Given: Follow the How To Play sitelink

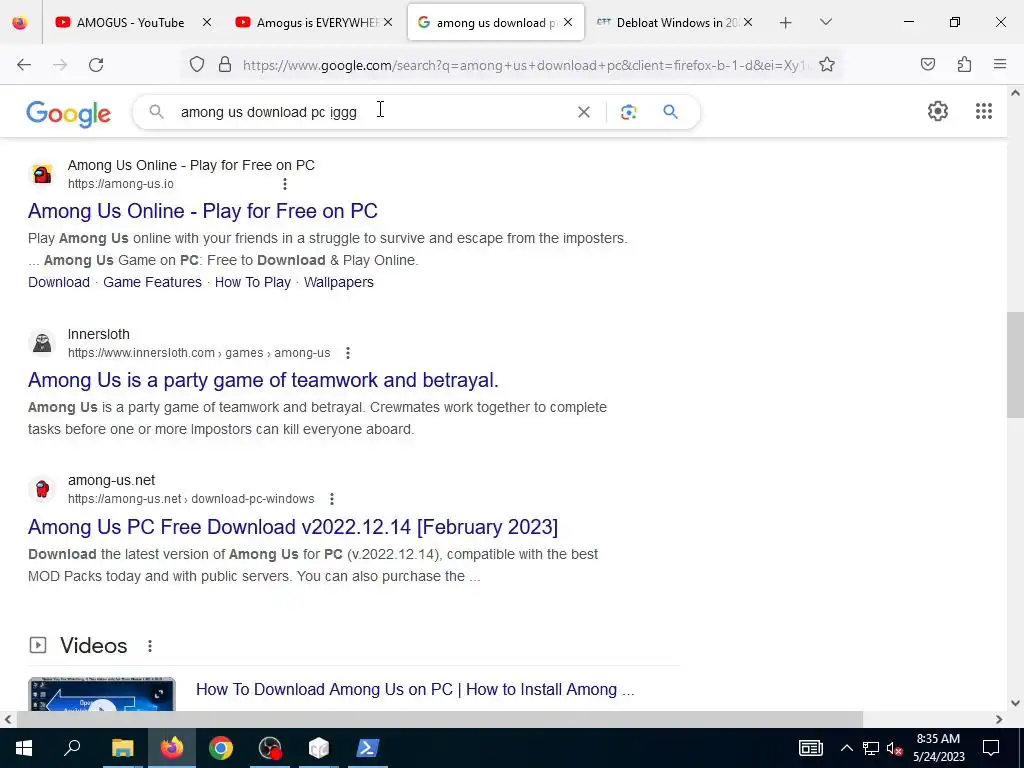Looking at the screenshot, I should click(x=253, y=283).
